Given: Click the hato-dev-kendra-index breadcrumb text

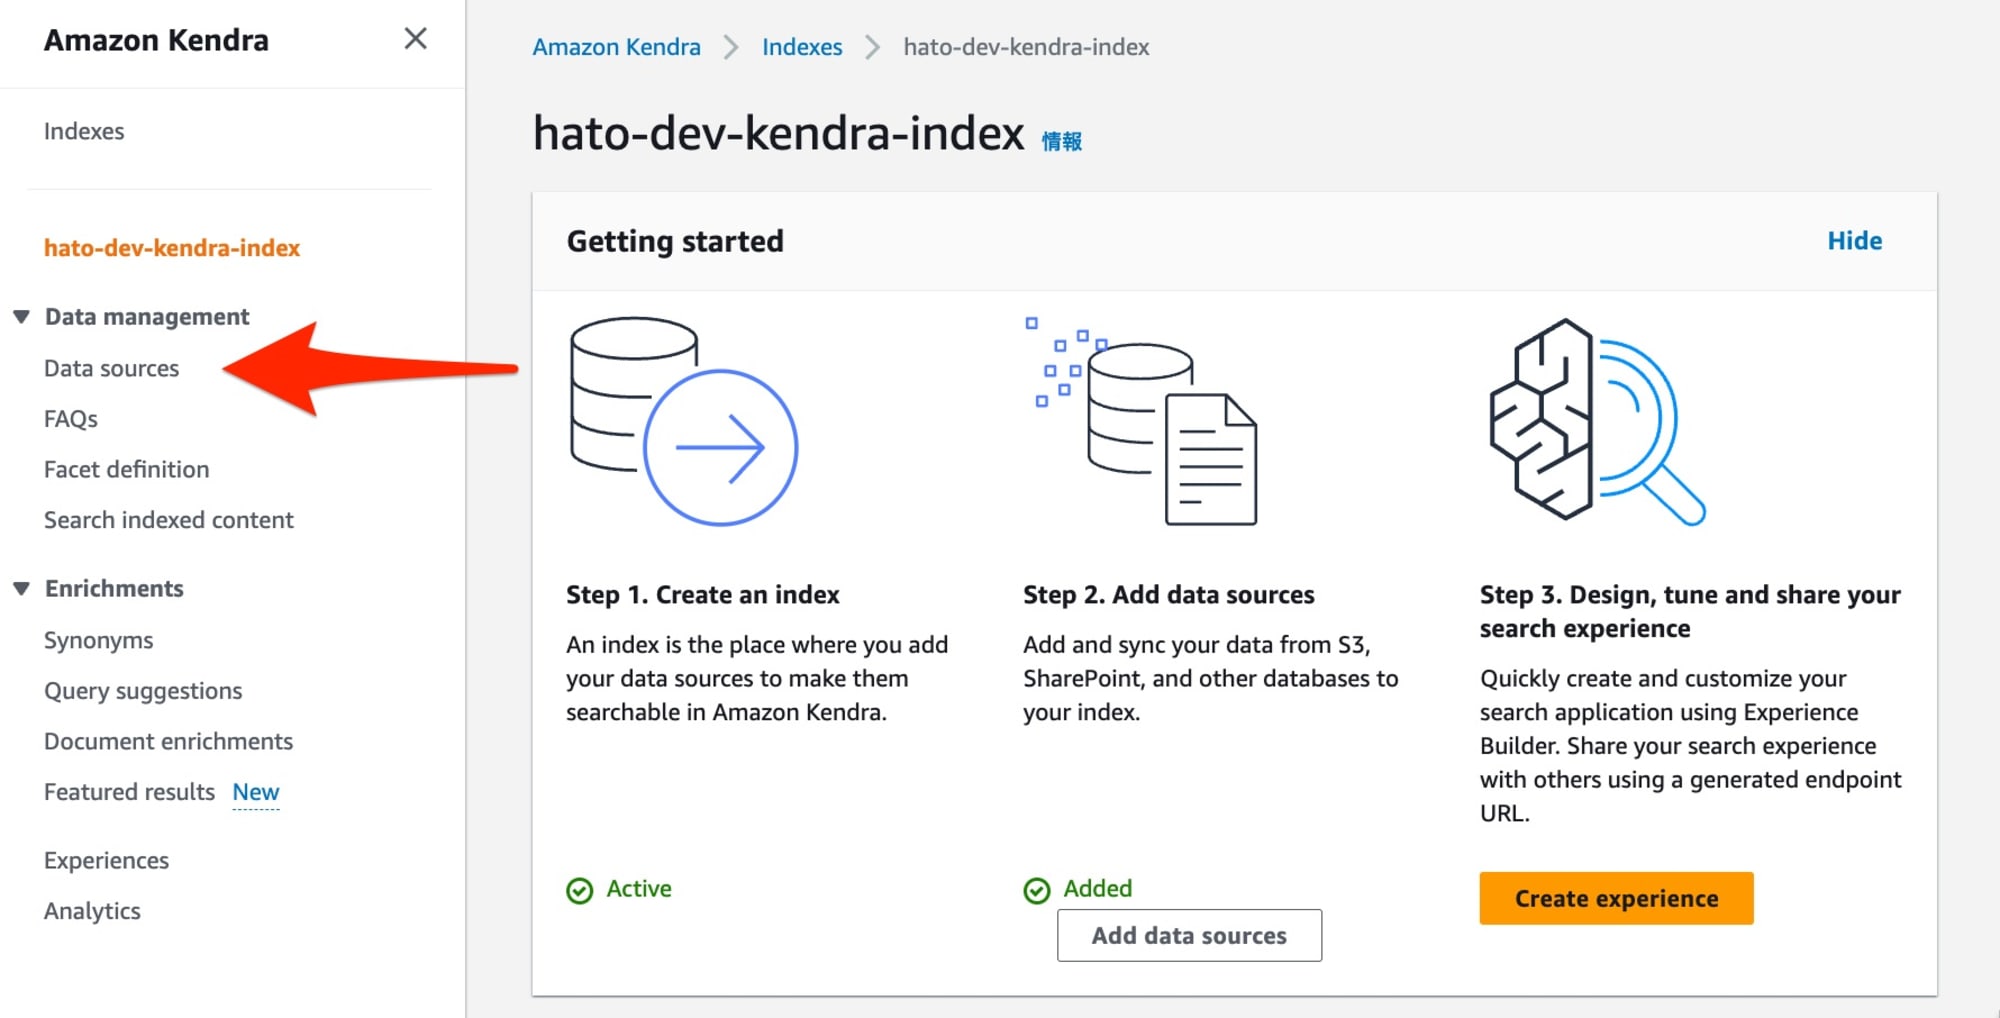Looking at the screenshot, I should tap(1026, 47).
